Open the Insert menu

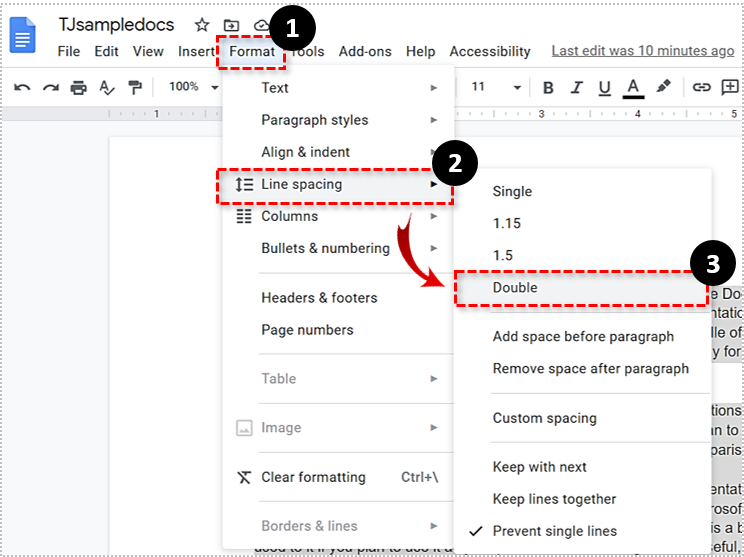[196, 51]
